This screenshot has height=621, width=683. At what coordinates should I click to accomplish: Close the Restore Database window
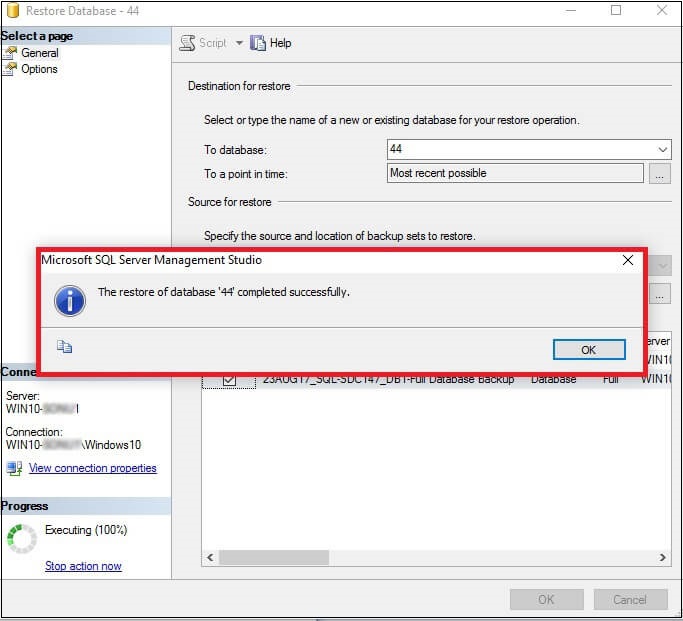click(662, 10)
